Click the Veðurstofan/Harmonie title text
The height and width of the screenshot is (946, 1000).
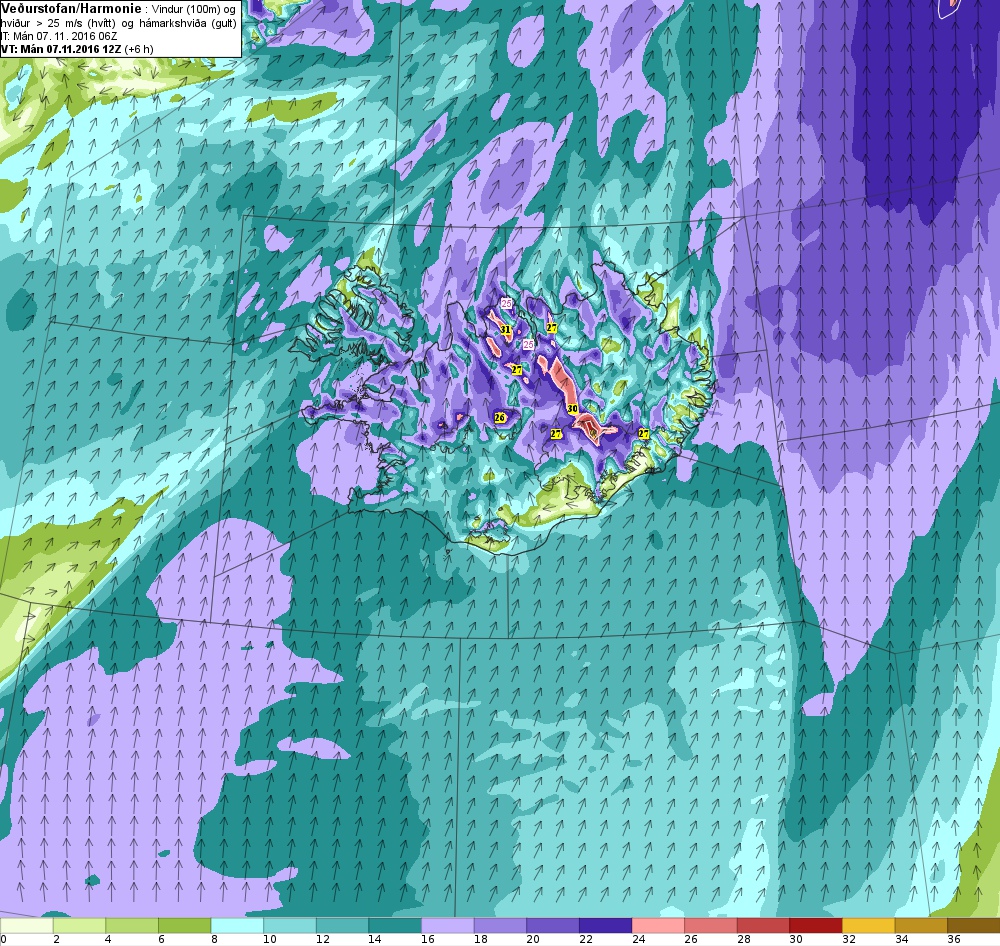[x=71, y=9]
